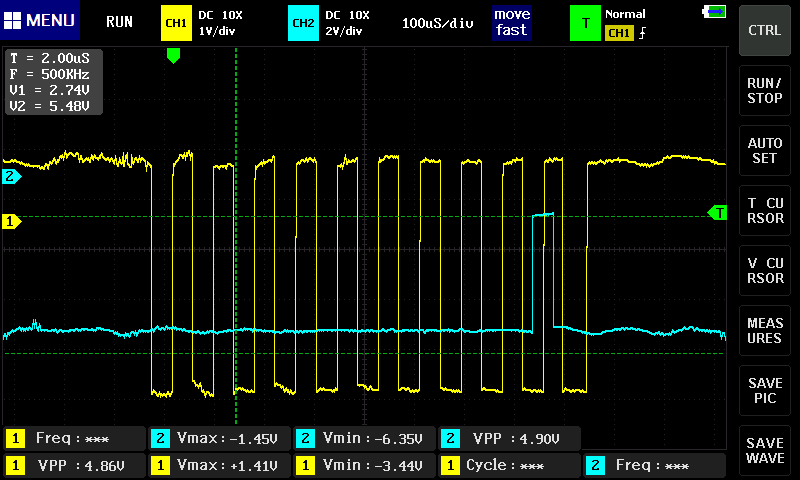This screenshot has width=800, height=480.
Task: Click the green trigger position marker at top
Action: pos(173,56)
